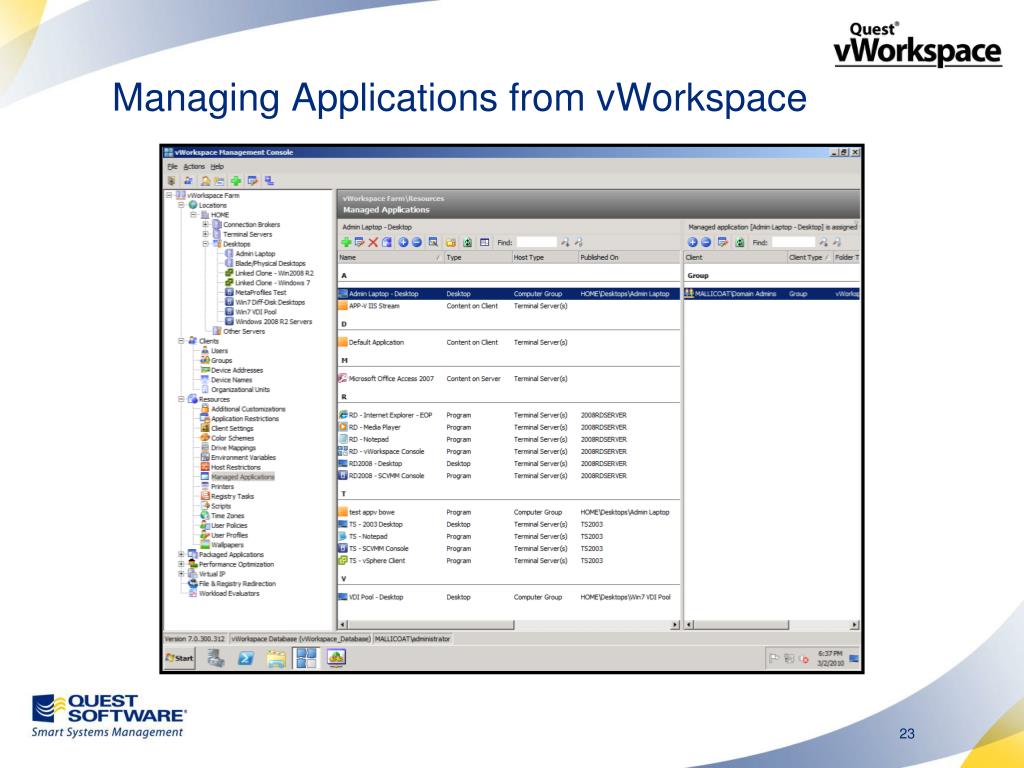Click the columns layout icon beside the Find label
Screen dimensions: 1024x768
[485, 242]
